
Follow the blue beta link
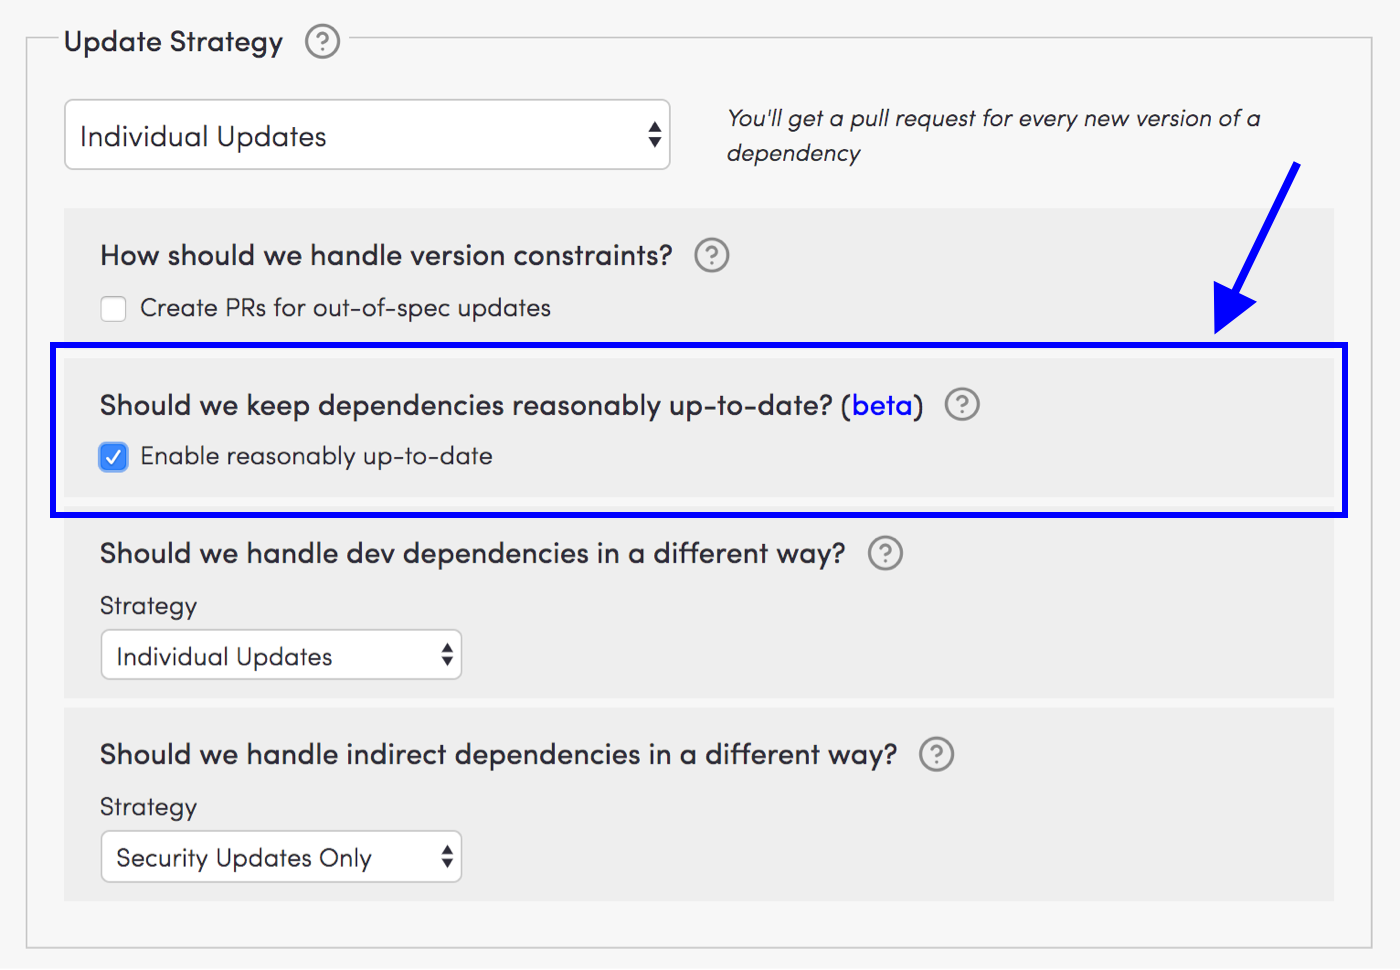pyautogui.click(x=882, y=405)
